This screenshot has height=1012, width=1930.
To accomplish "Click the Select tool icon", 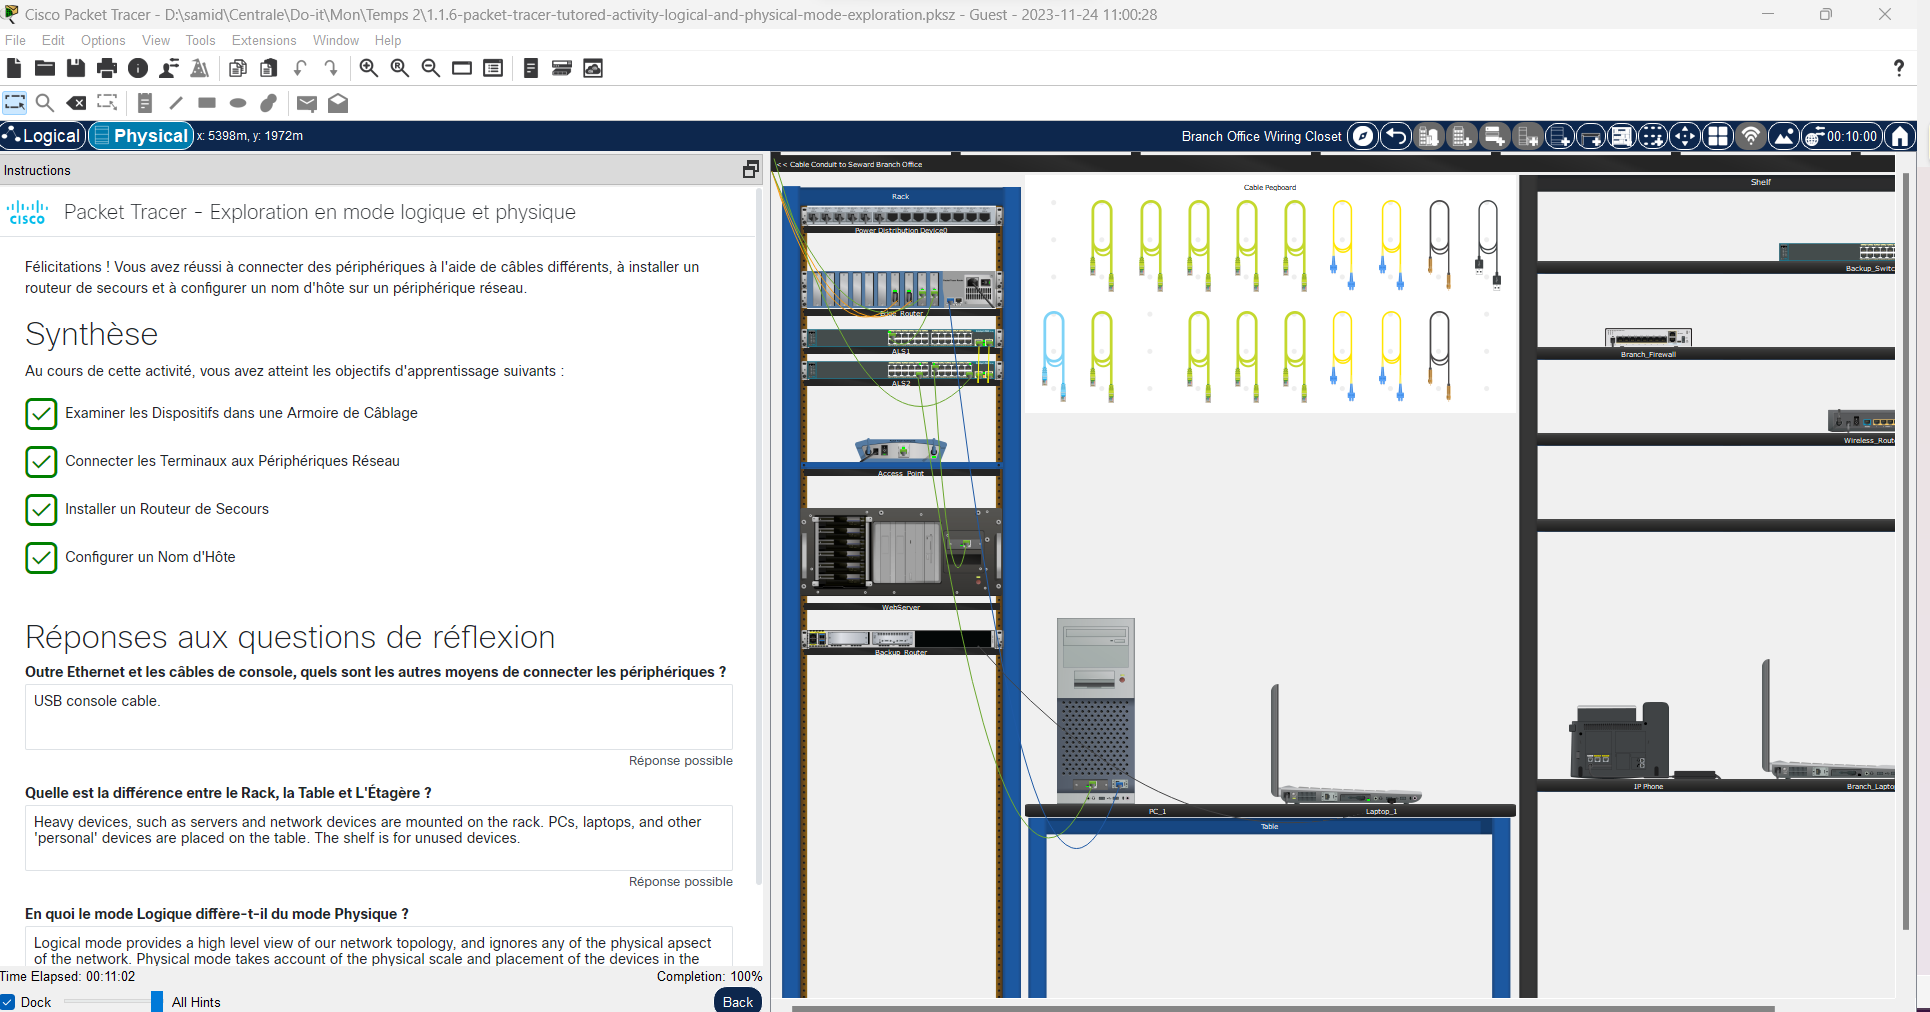I will click(14, 103).
